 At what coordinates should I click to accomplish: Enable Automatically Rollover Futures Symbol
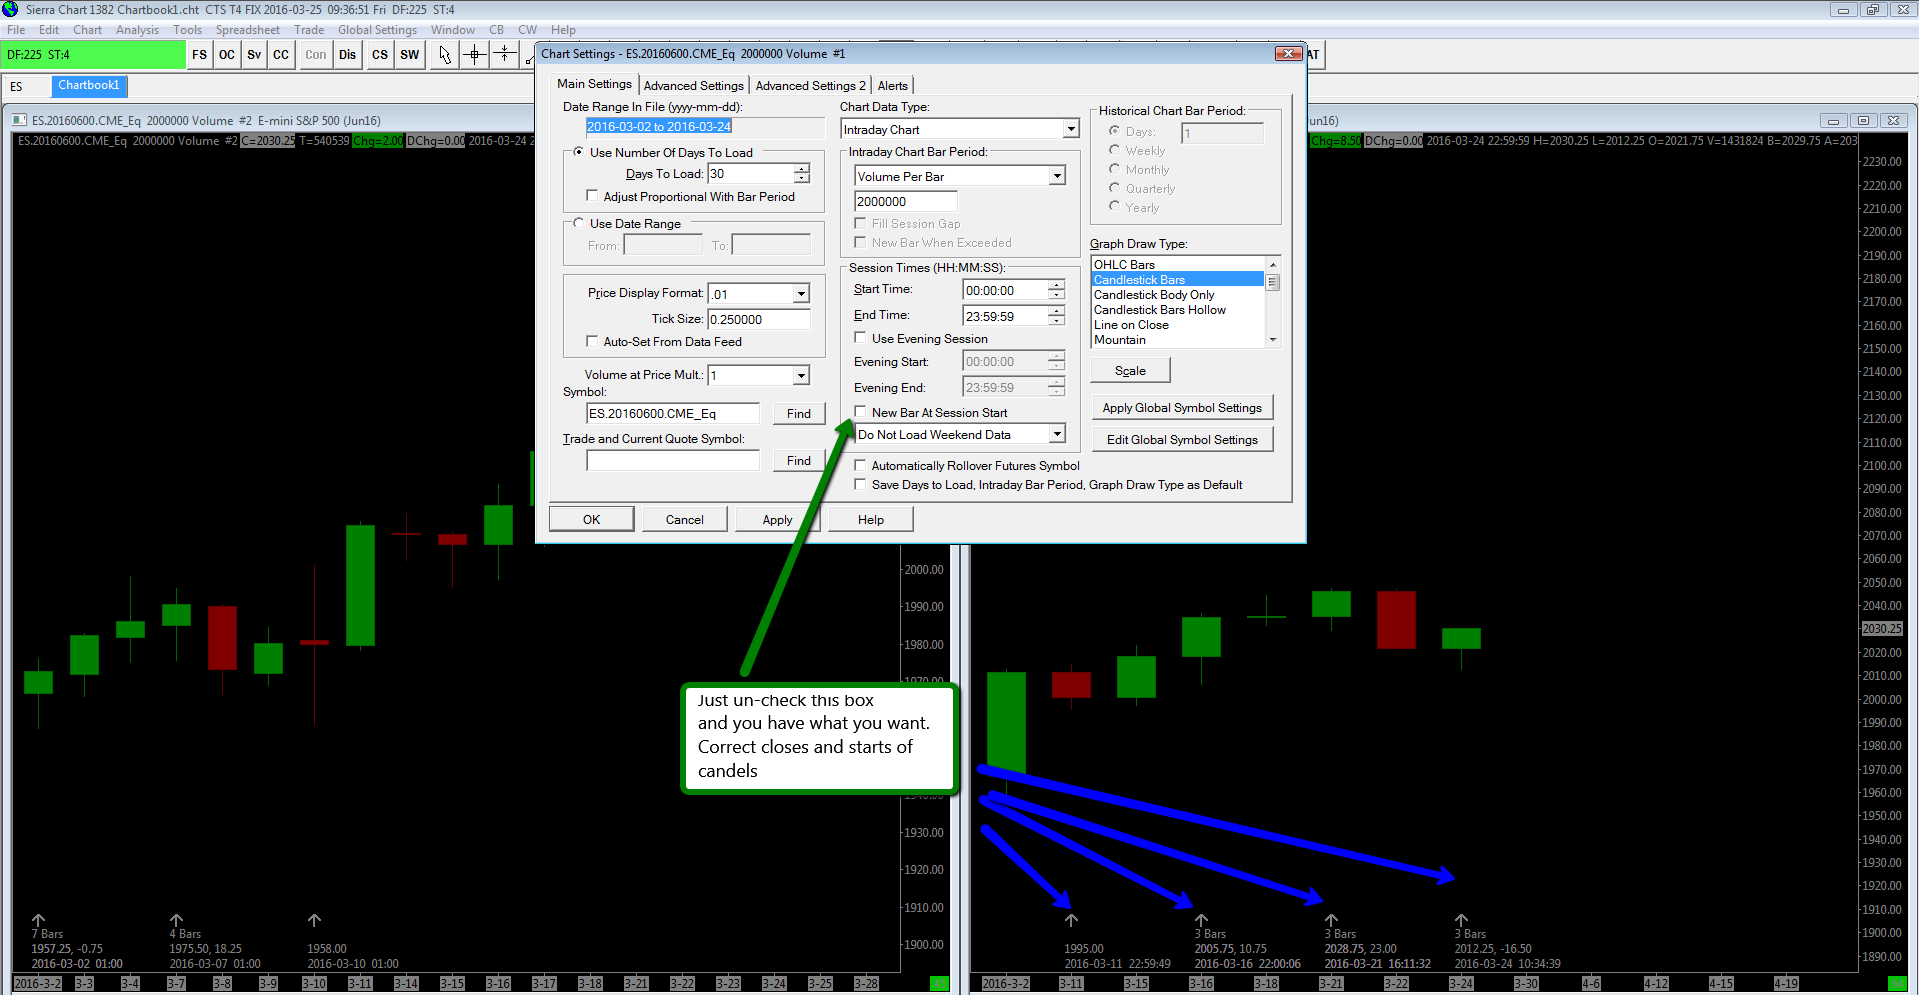(860, 465)
